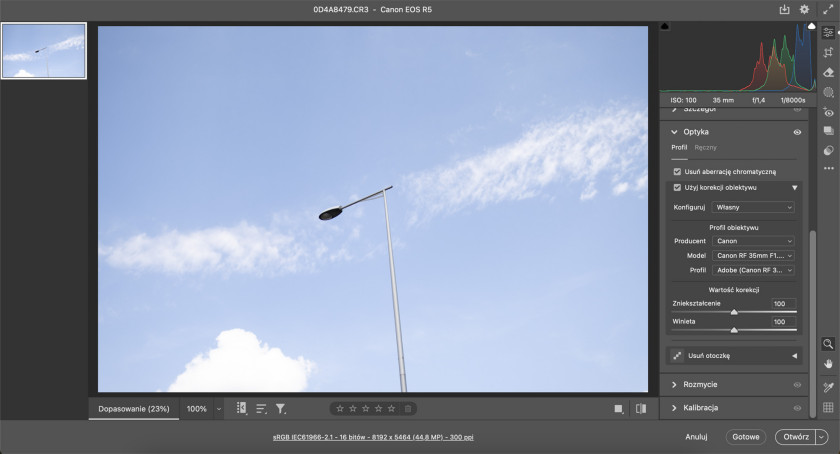Open the zoom level dropdown arrow
Image resolution: width=840 pixels, height=454 pixels.
click(x=219, y=409)
